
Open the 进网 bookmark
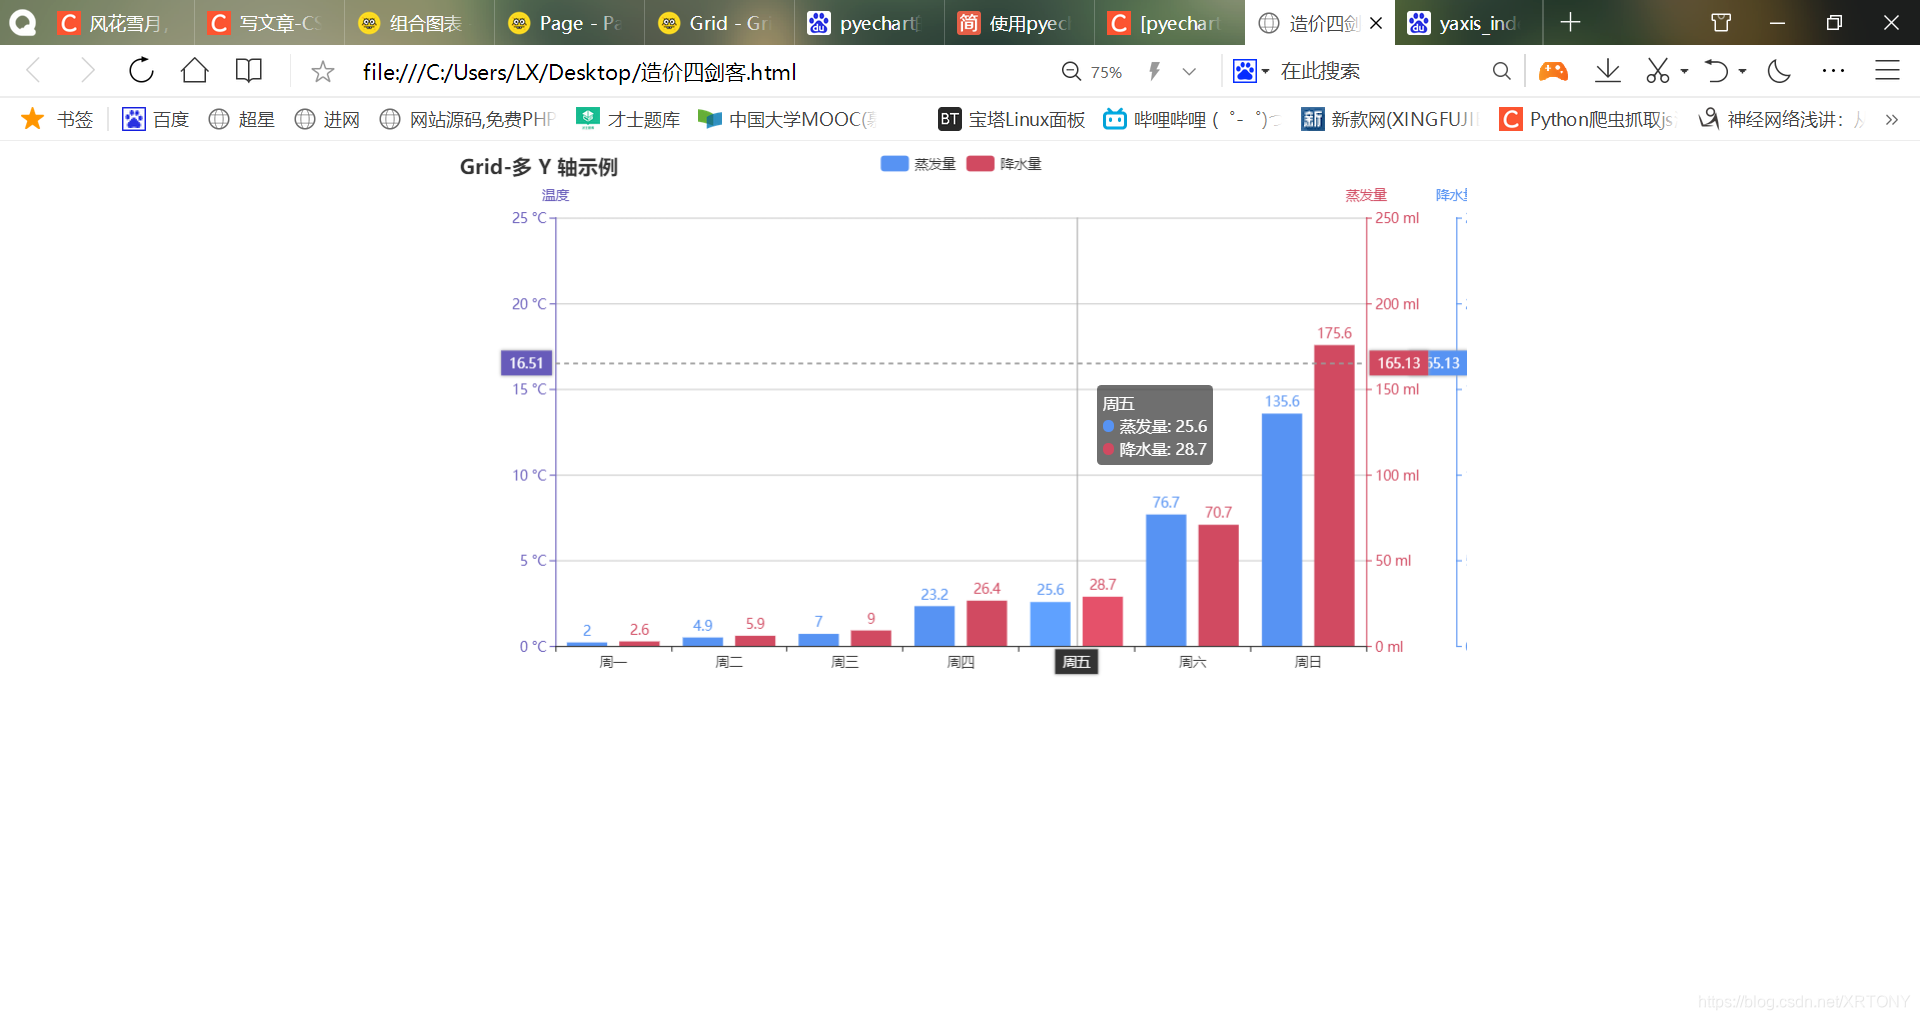click(x=327, y=119)
